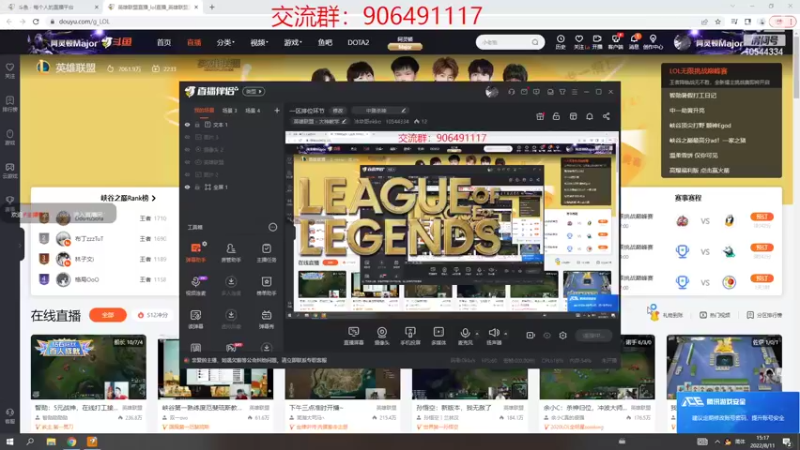This screenshot has height=450, width=800.
Task: Go to 直播 in Douyu navigation
Action: point(194,42)
